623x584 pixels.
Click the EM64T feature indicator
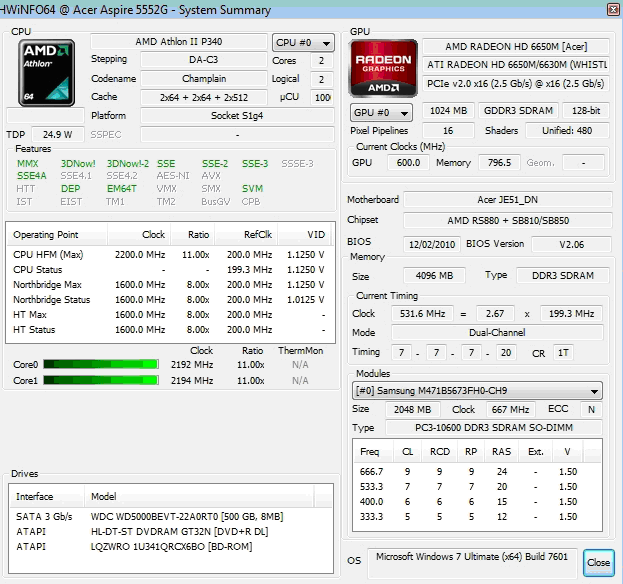click(121, 189)
